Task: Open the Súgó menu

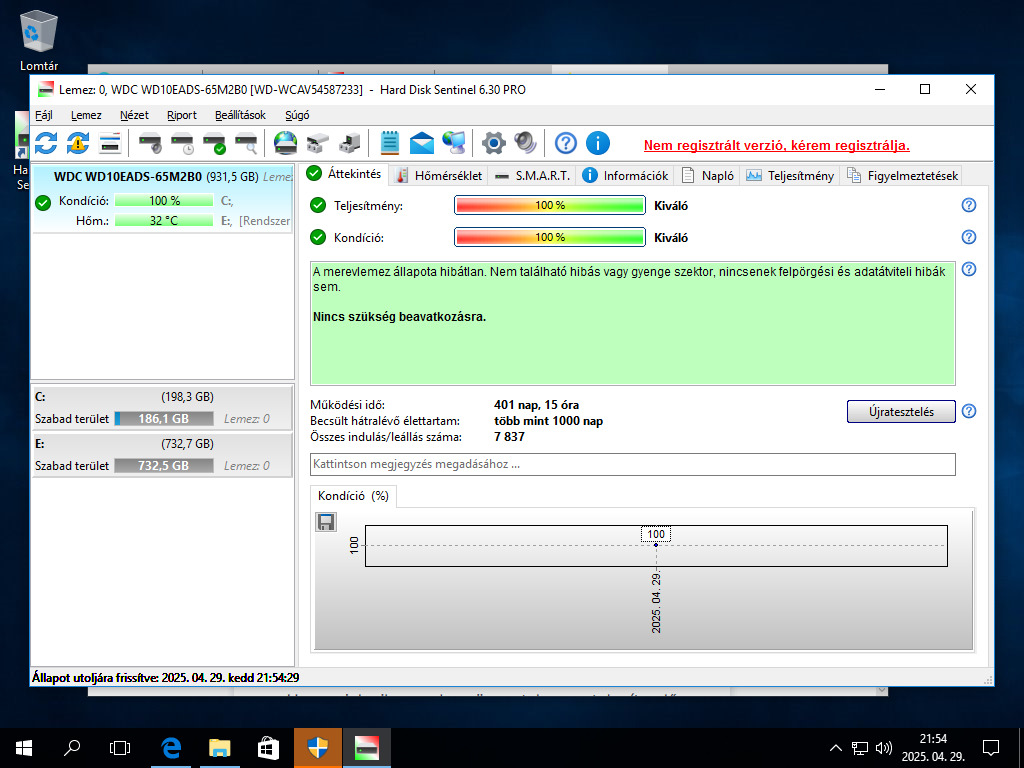Action: coord(297,115)
